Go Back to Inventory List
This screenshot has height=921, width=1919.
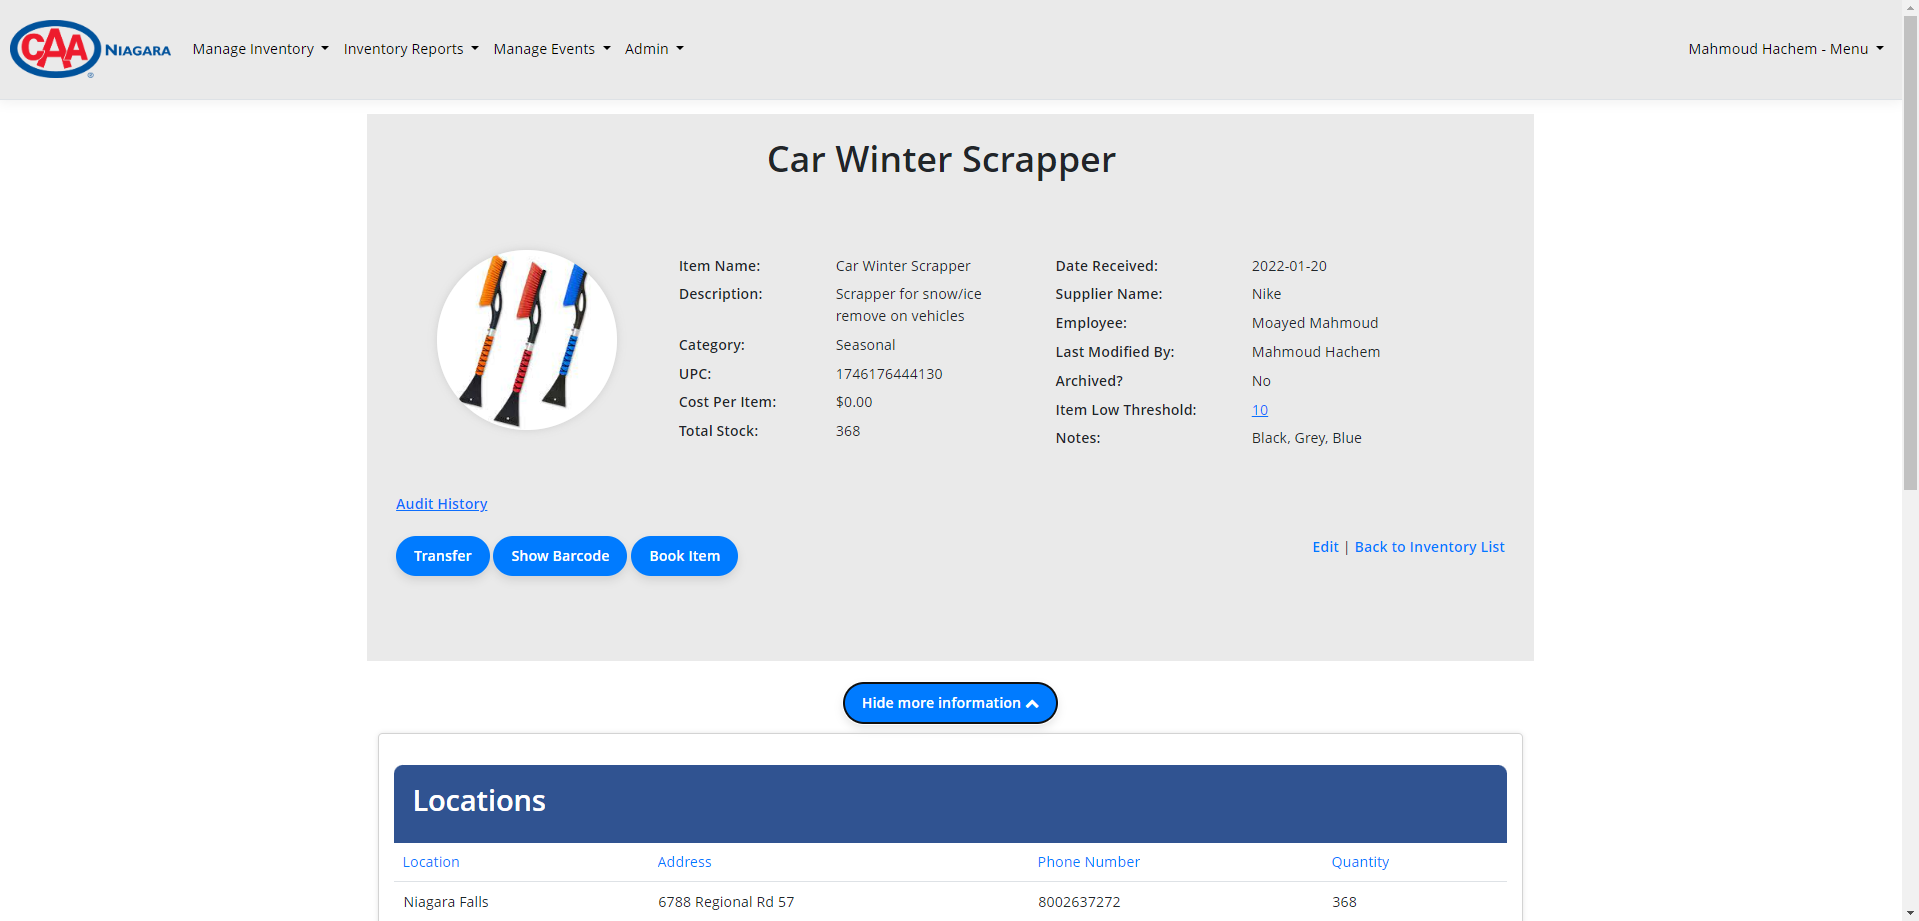tap(1429, 547)
